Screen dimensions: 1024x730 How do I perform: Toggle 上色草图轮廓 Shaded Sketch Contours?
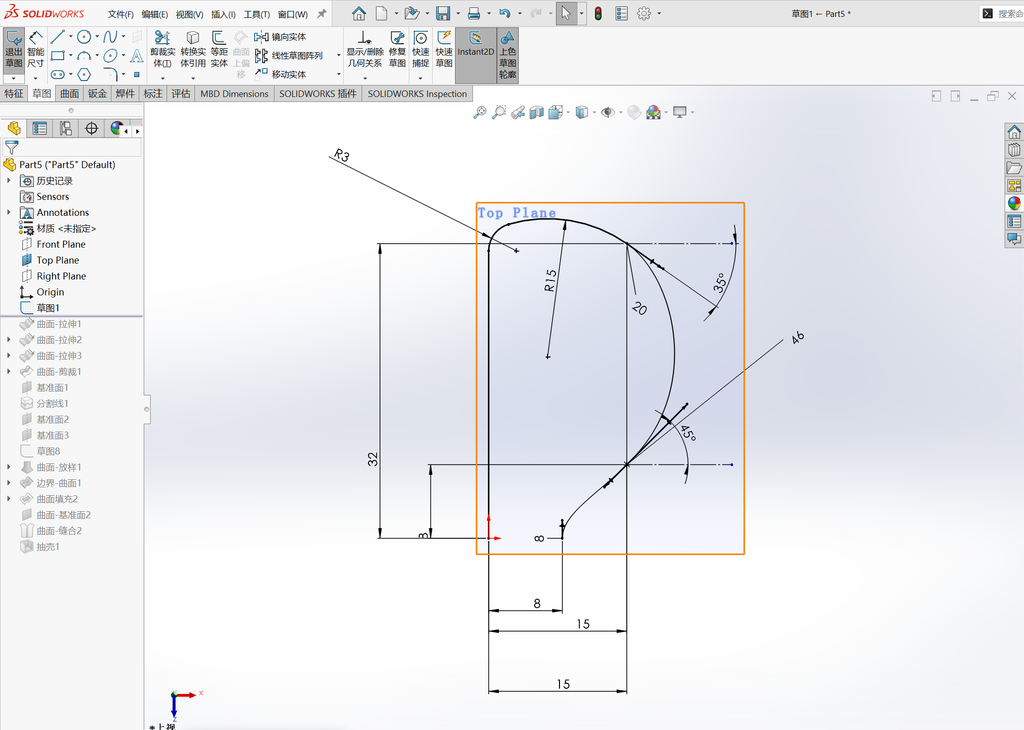coord(507,55)
